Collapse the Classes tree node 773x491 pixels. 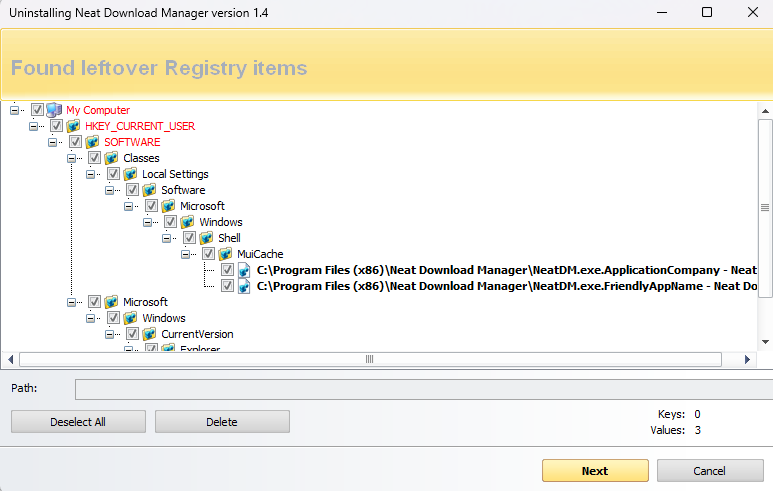[x=73, y=158]
